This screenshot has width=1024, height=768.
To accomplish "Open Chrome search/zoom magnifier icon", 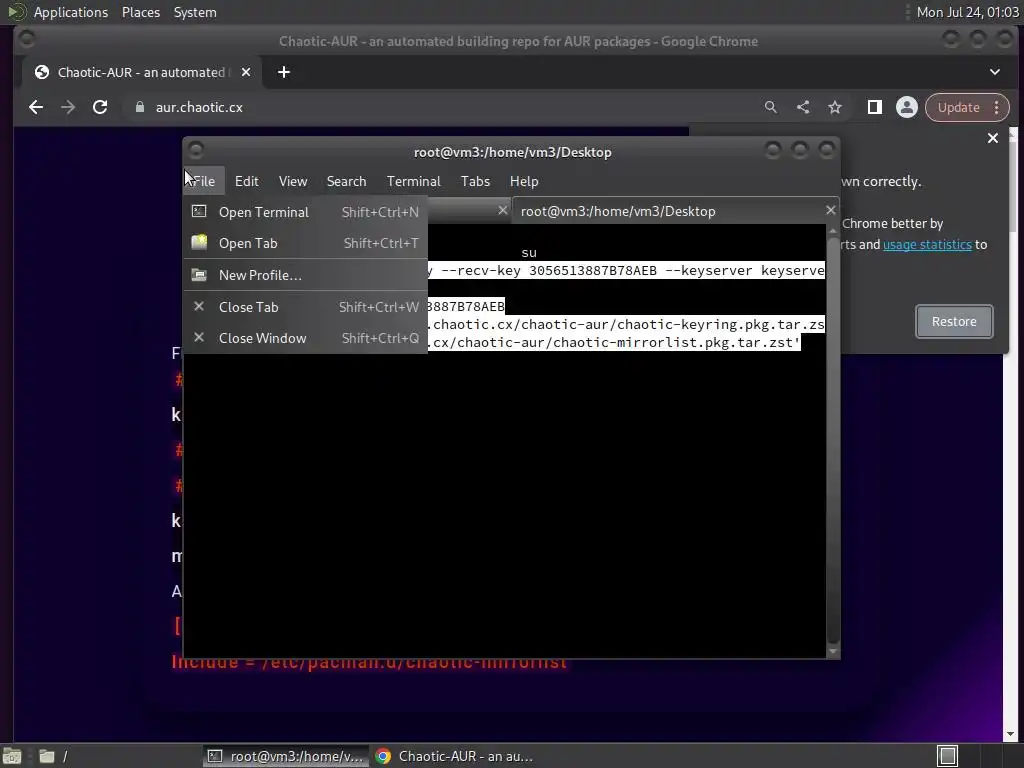I will pos(771,107).
